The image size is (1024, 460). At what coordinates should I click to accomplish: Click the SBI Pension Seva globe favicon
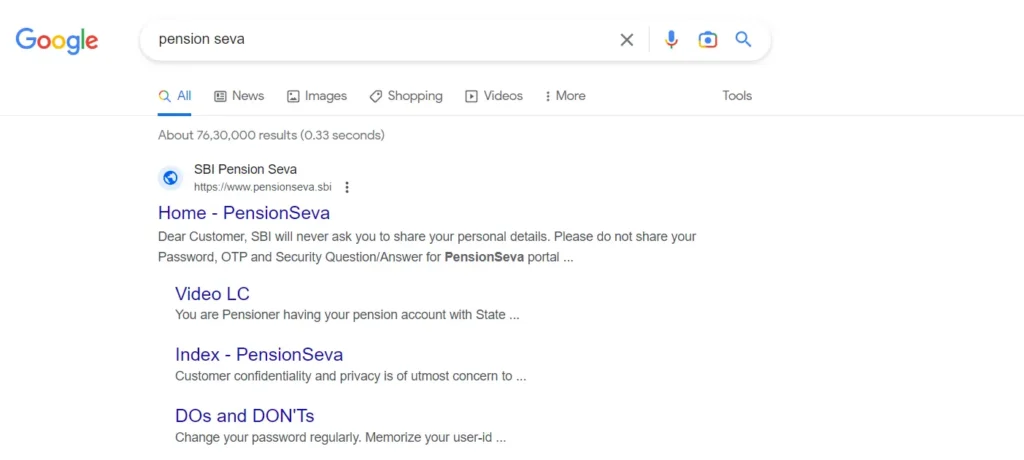click(170, 178)
